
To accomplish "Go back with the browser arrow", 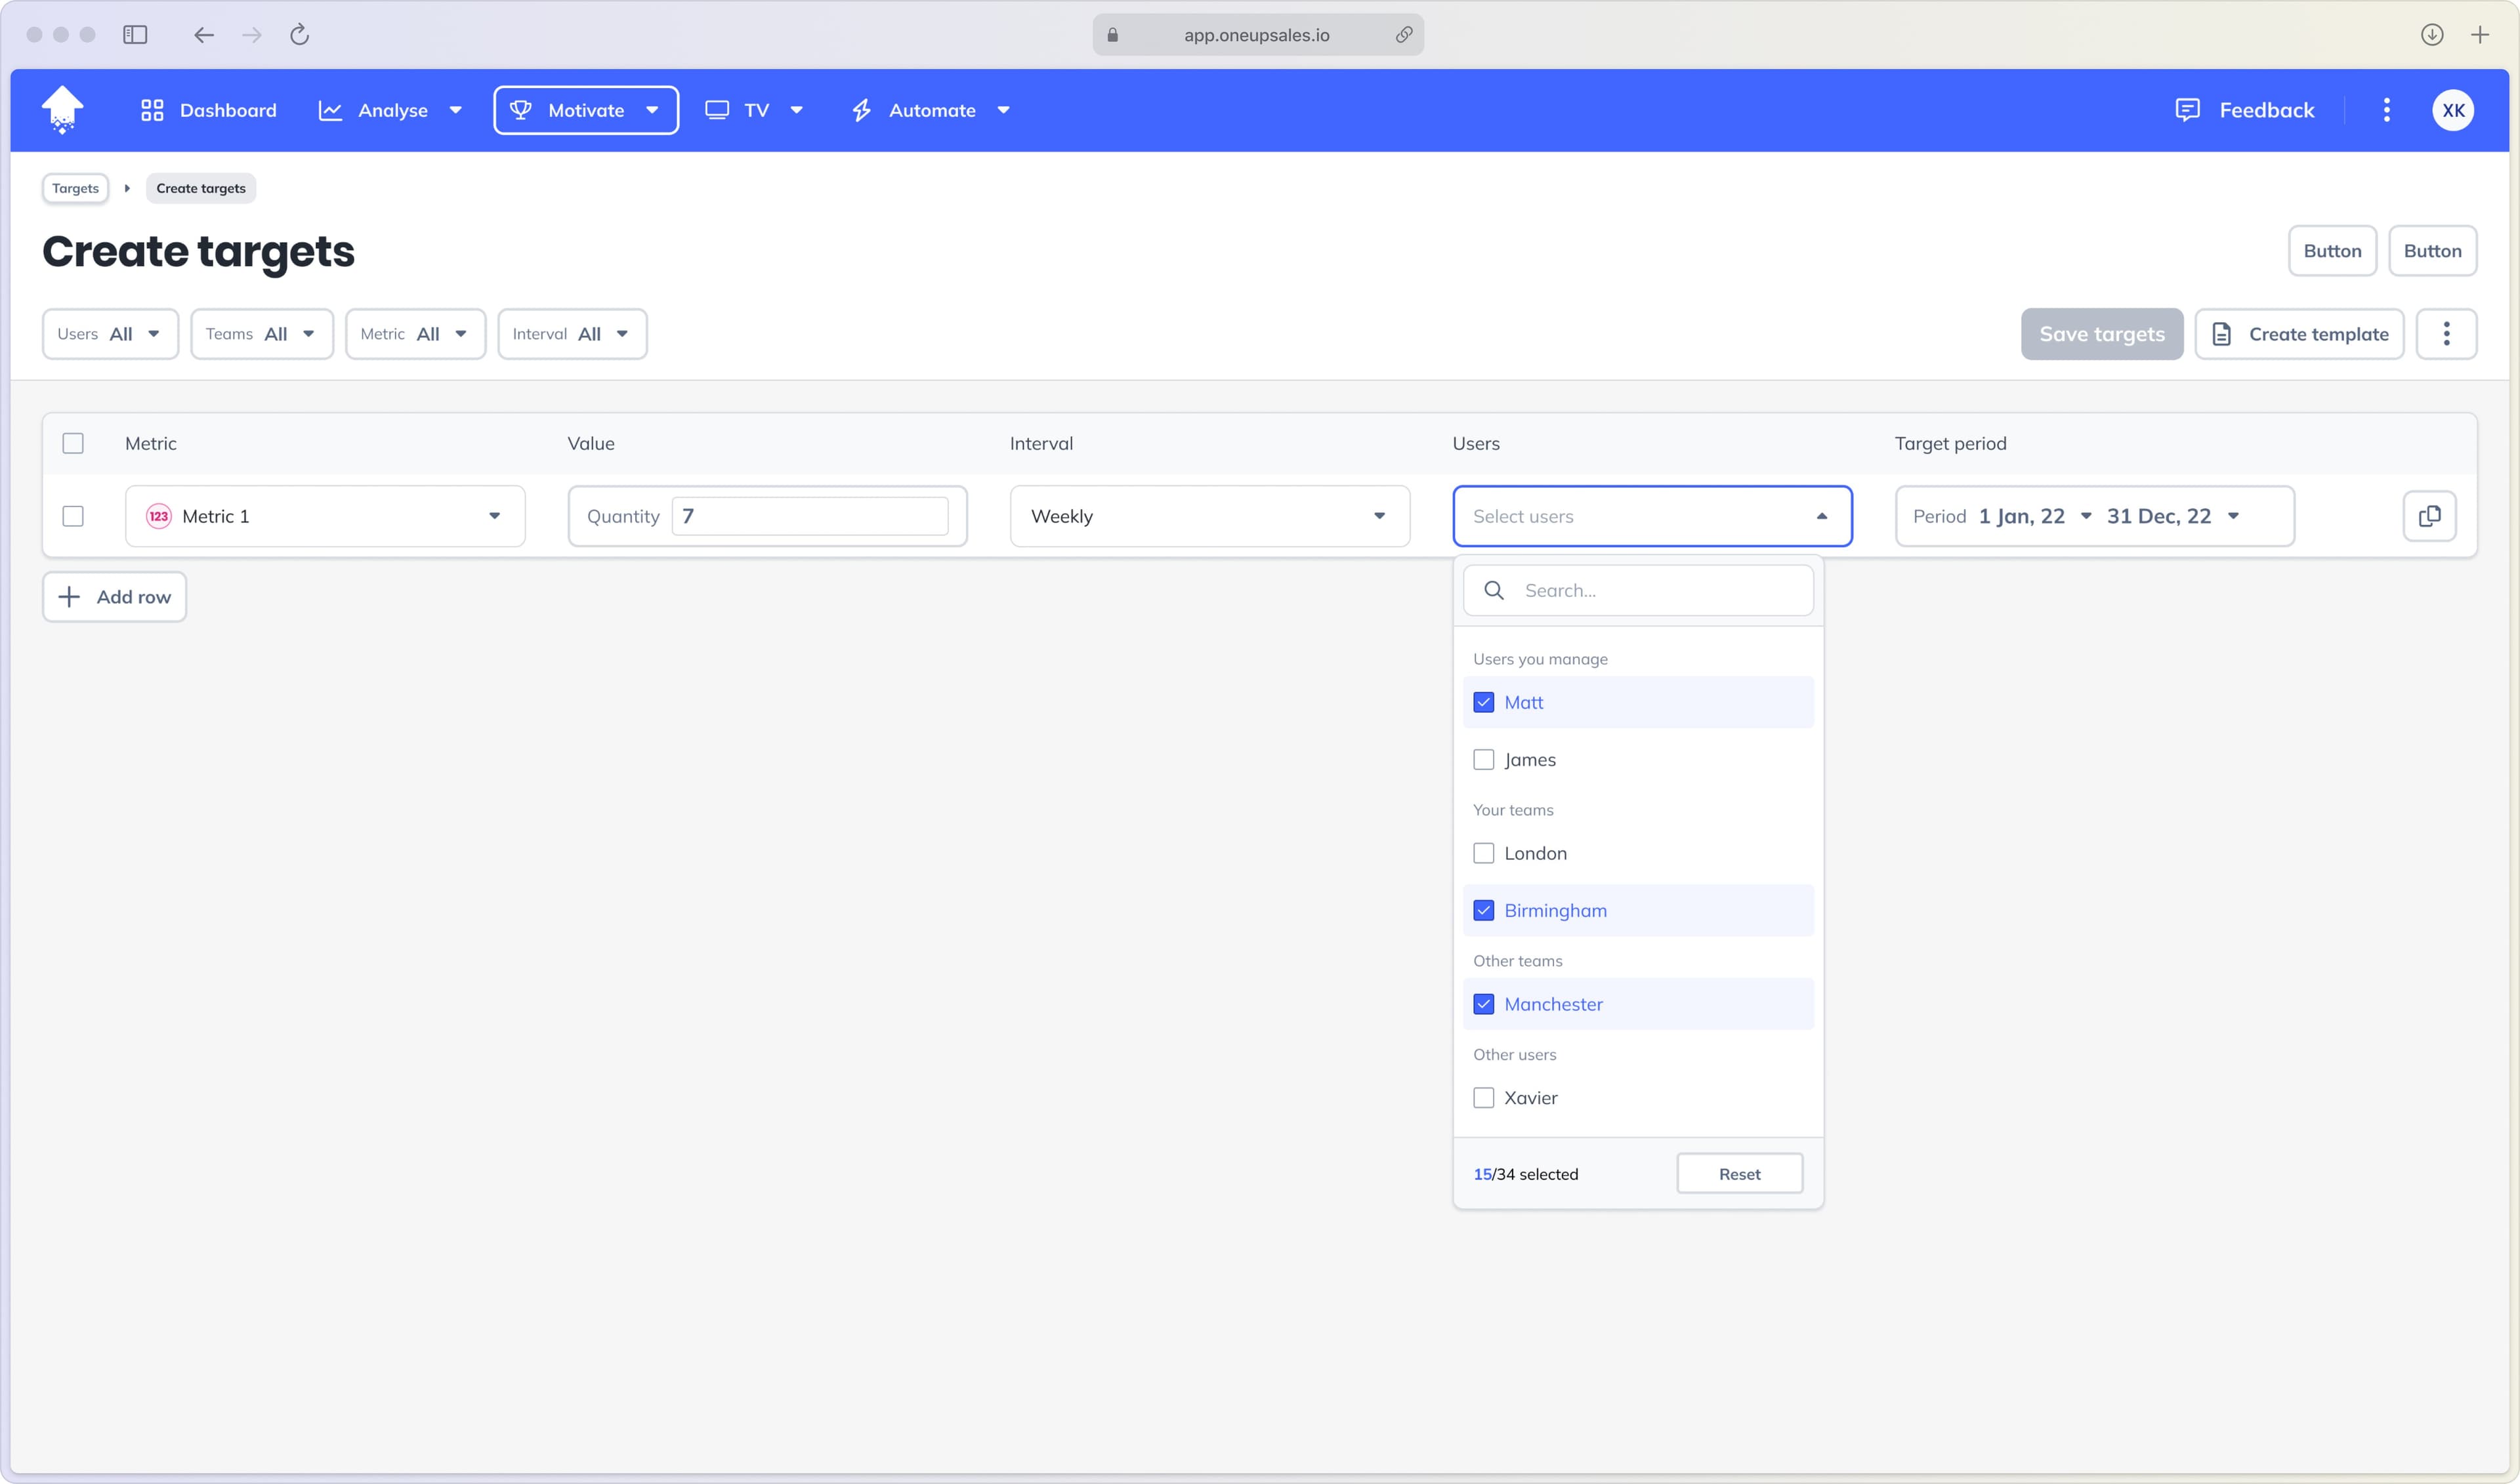I will point(204,35).
